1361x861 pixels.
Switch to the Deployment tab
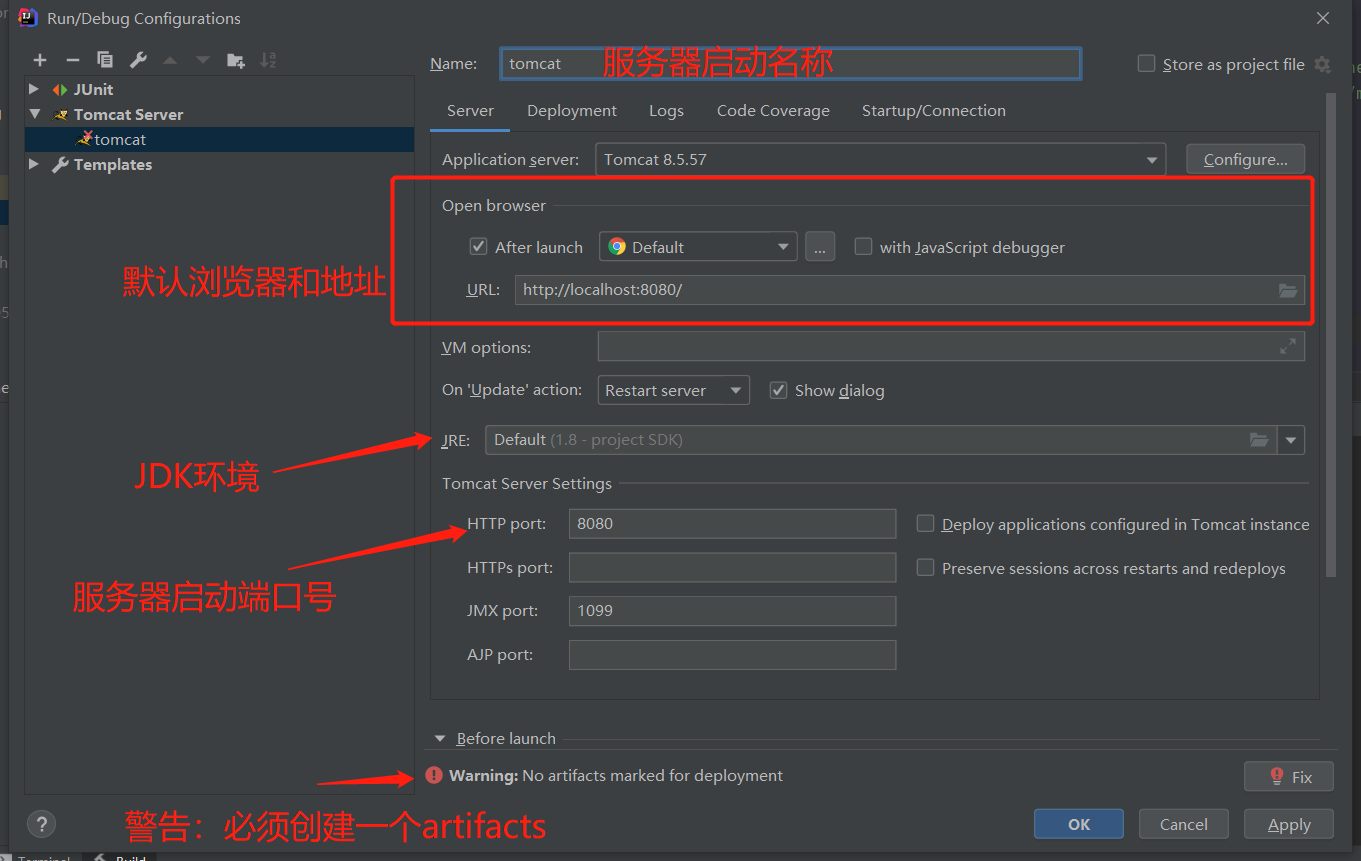[x=572, y=111]
